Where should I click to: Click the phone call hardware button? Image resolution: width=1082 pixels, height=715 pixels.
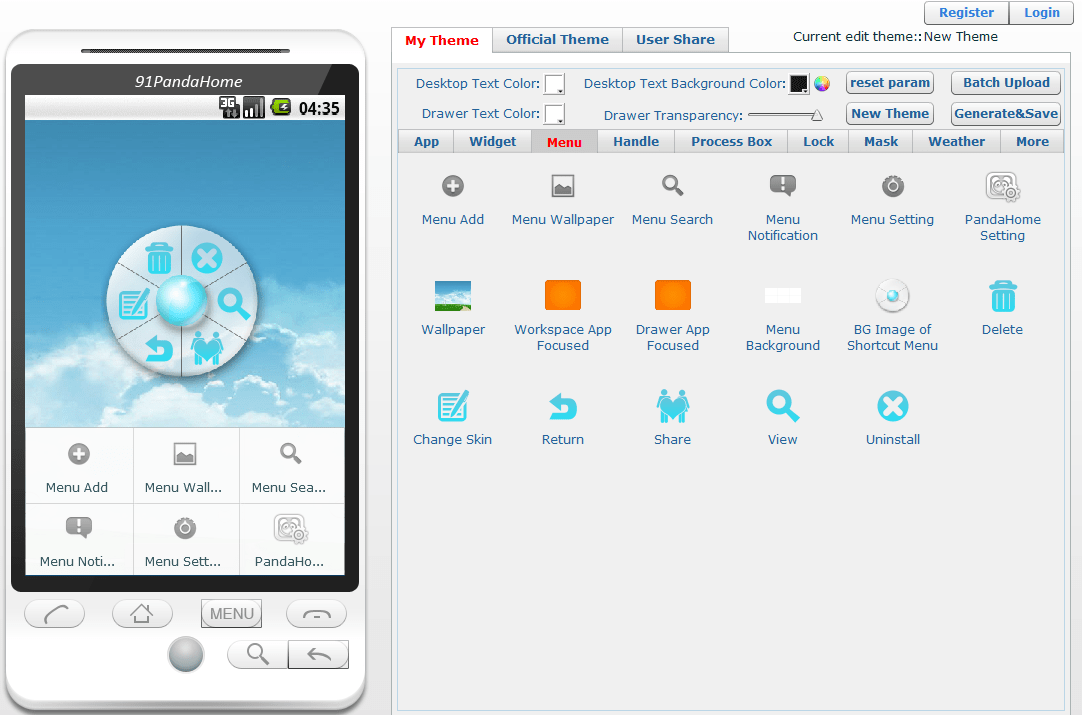point(55,614)
